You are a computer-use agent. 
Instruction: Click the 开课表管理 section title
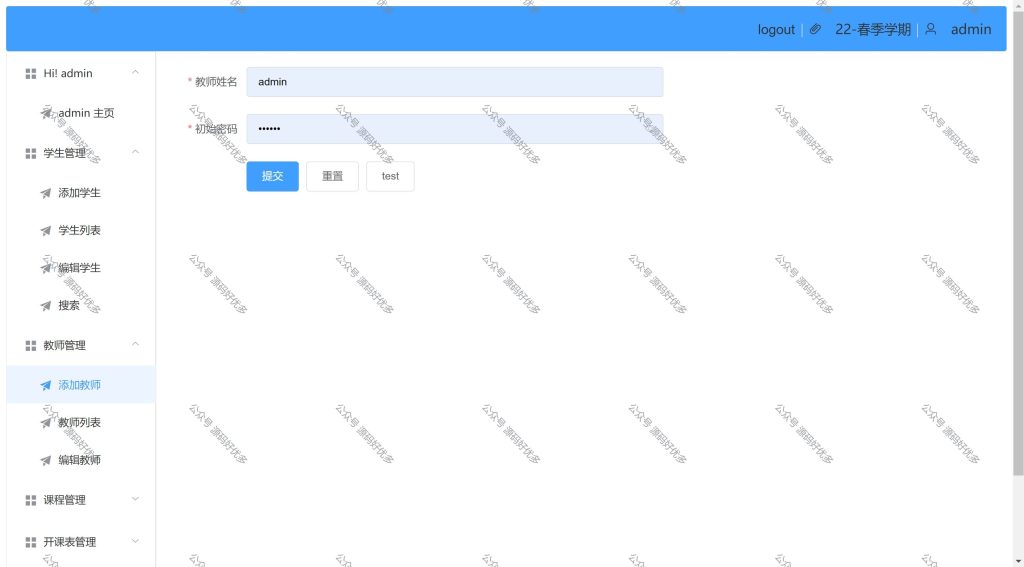[x=70, y=542]
